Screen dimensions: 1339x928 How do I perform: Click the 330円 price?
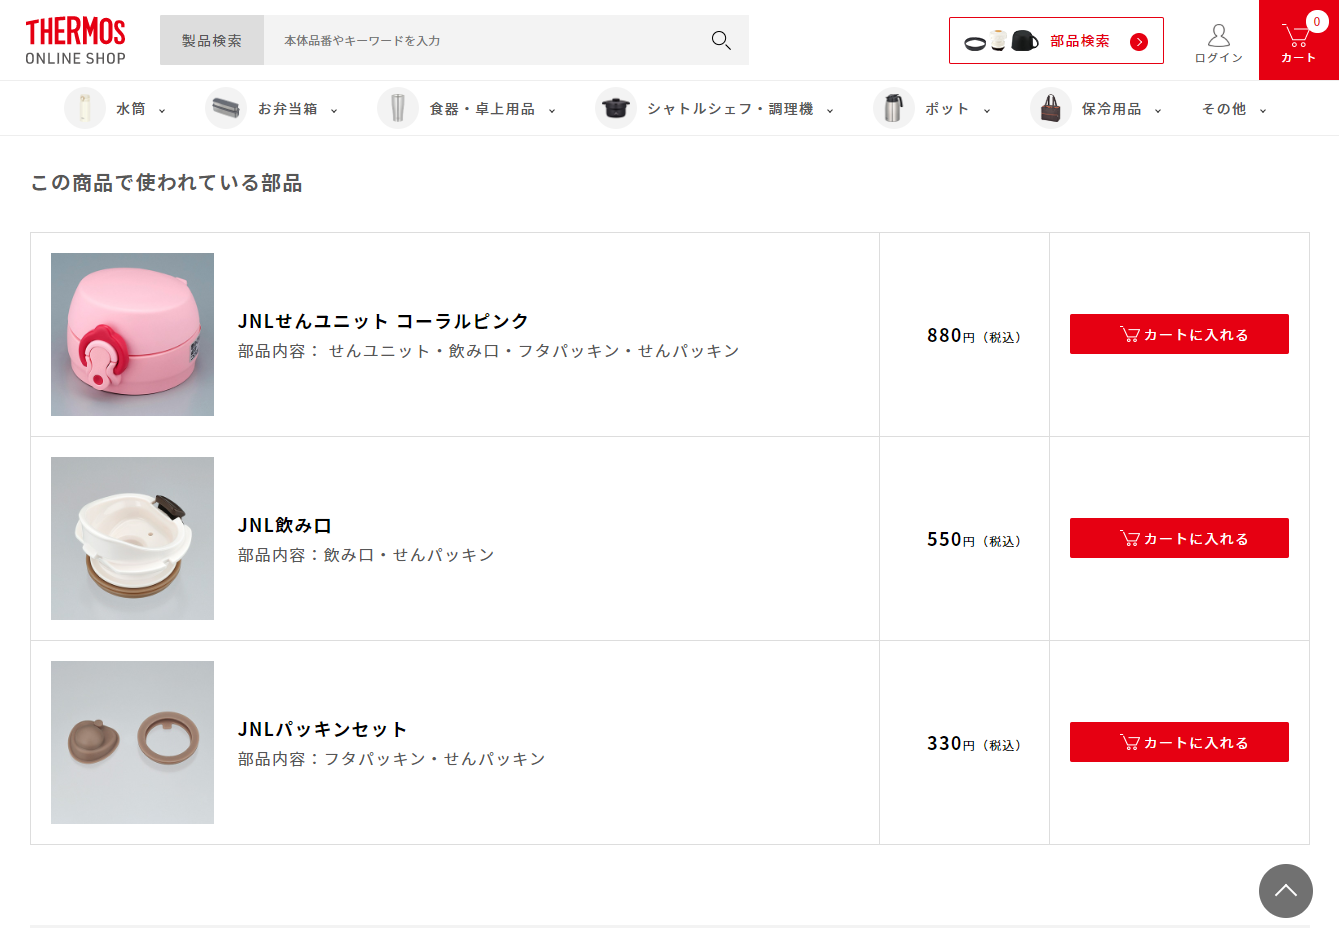pos(974,744)
